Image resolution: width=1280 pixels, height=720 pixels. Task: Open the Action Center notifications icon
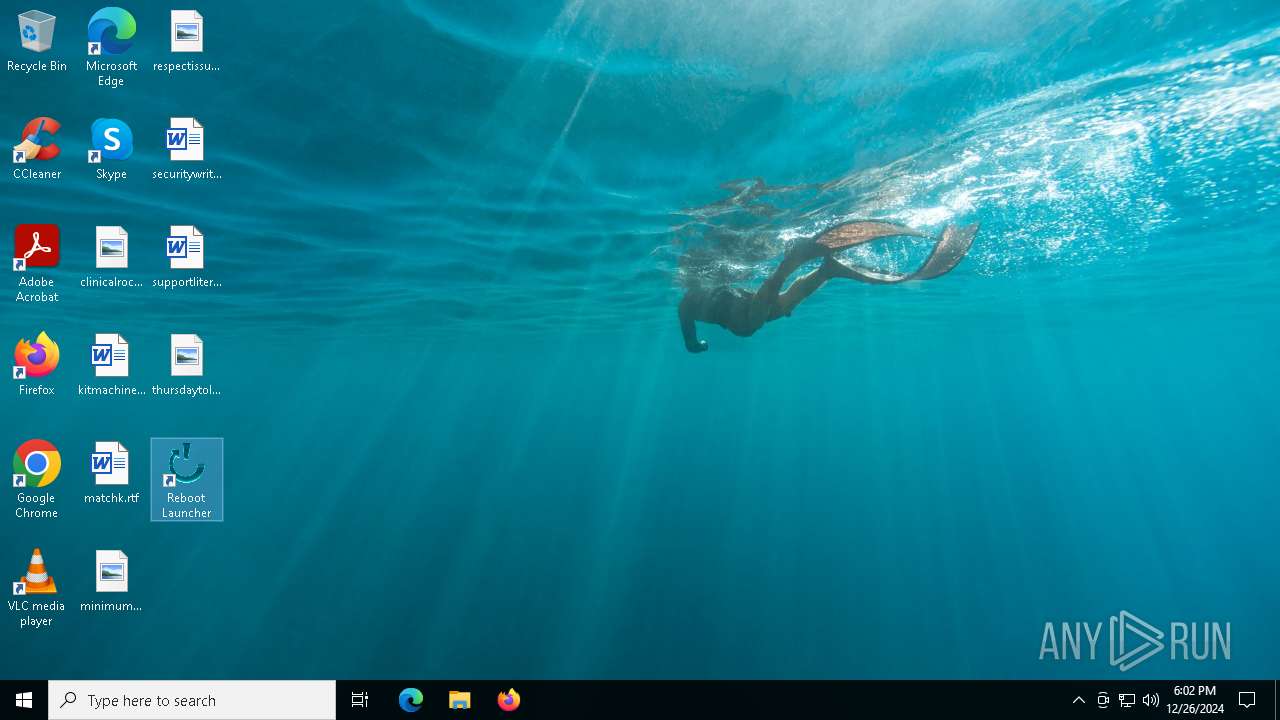1248,700
